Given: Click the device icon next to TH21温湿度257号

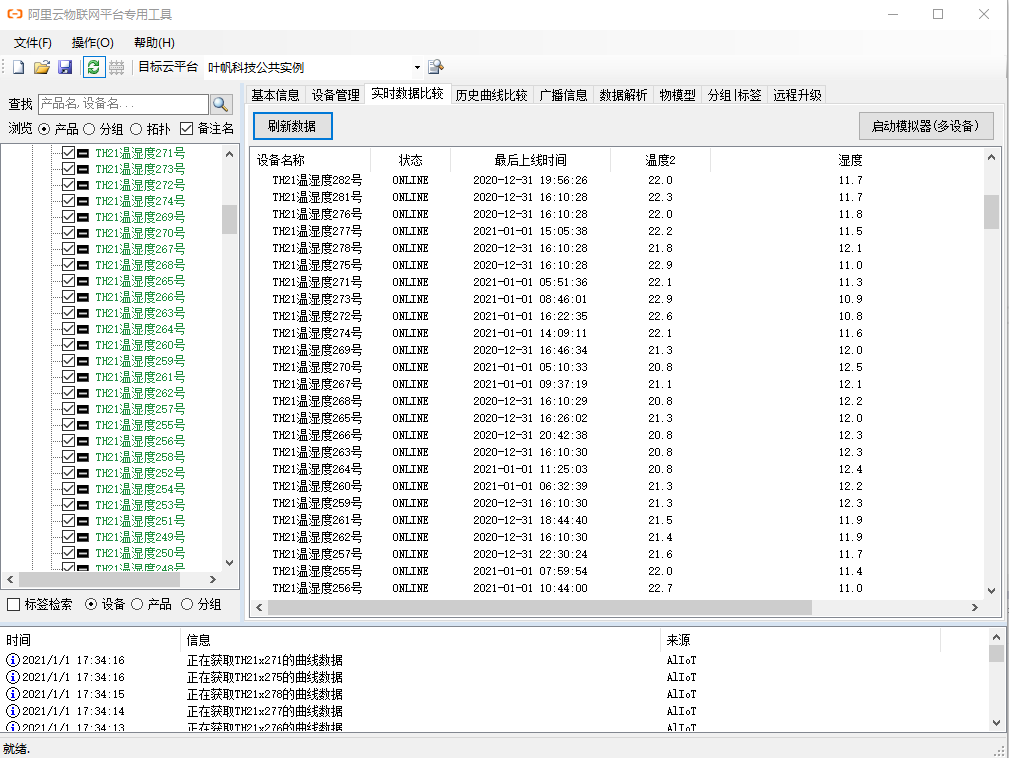Looking at the screenshot, I should (x=83, y=409).
